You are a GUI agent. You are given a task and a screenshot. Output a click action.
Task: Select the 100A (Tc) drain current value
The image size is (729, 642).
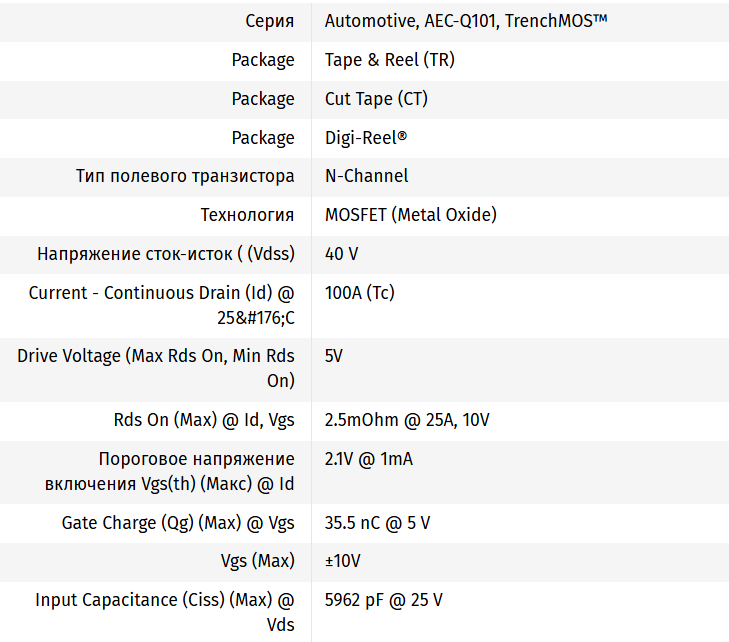[360, 293]
